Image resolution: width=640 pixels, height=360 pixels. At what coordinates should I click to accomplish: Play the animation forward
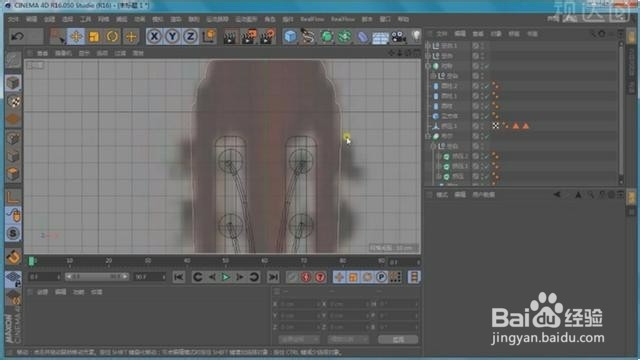coord(225,277)
